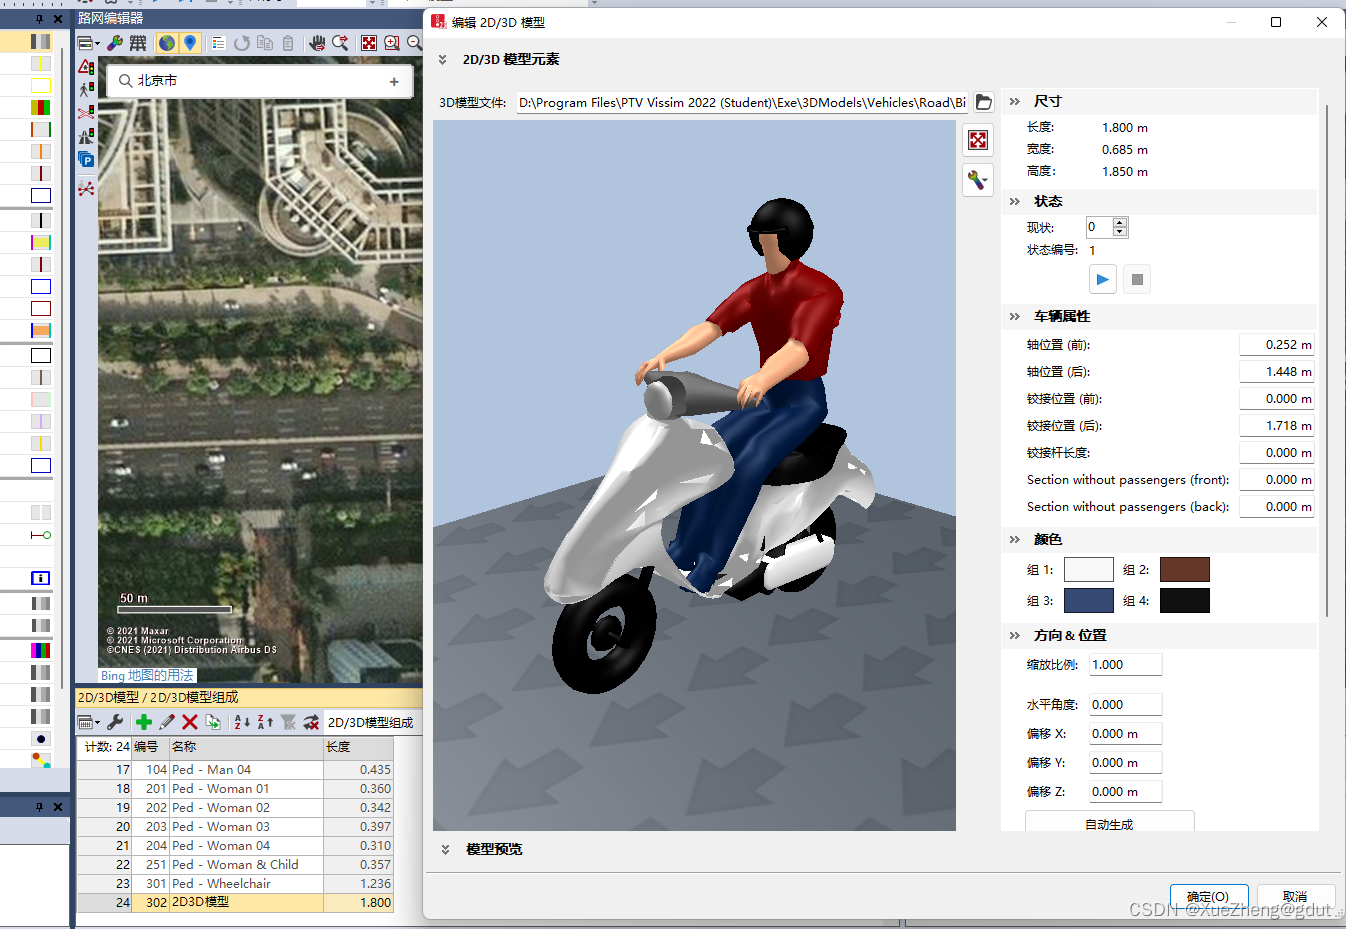
Task: Click the red X delete icon in model list
Action: [190, 721]
